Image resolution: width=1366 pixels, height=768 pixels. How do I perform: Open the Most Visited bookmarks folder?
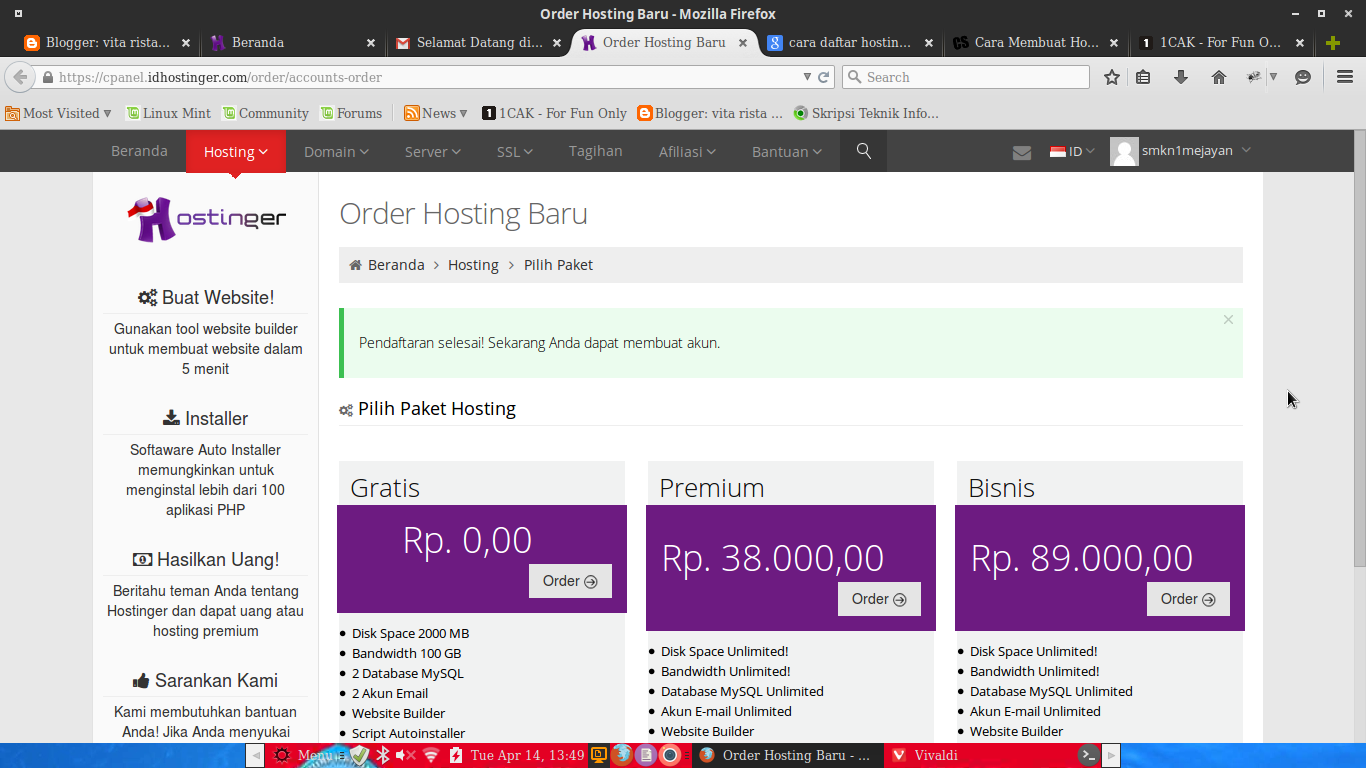click(x=58, y=113)
